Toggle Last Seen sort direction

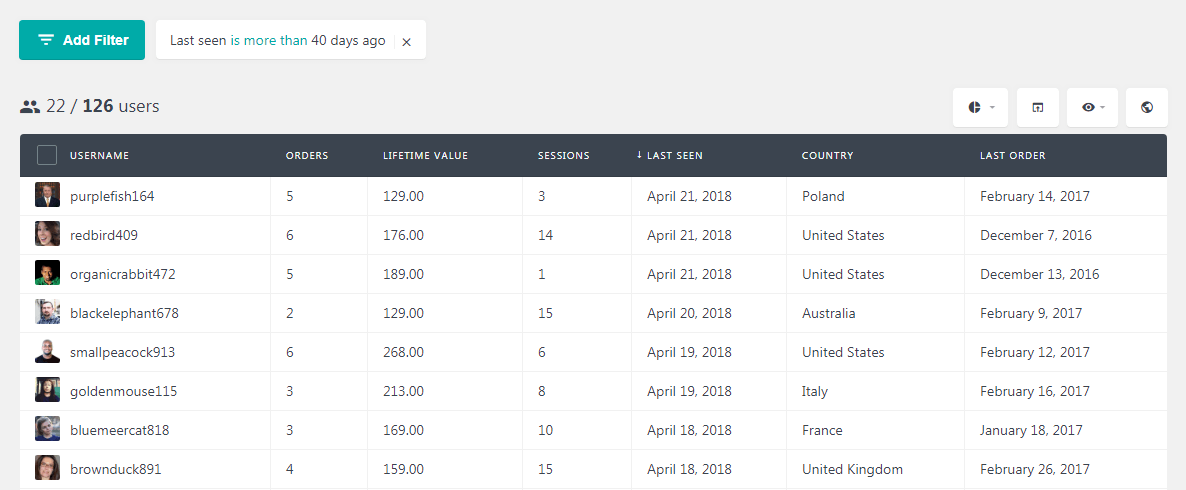[669, 156]
